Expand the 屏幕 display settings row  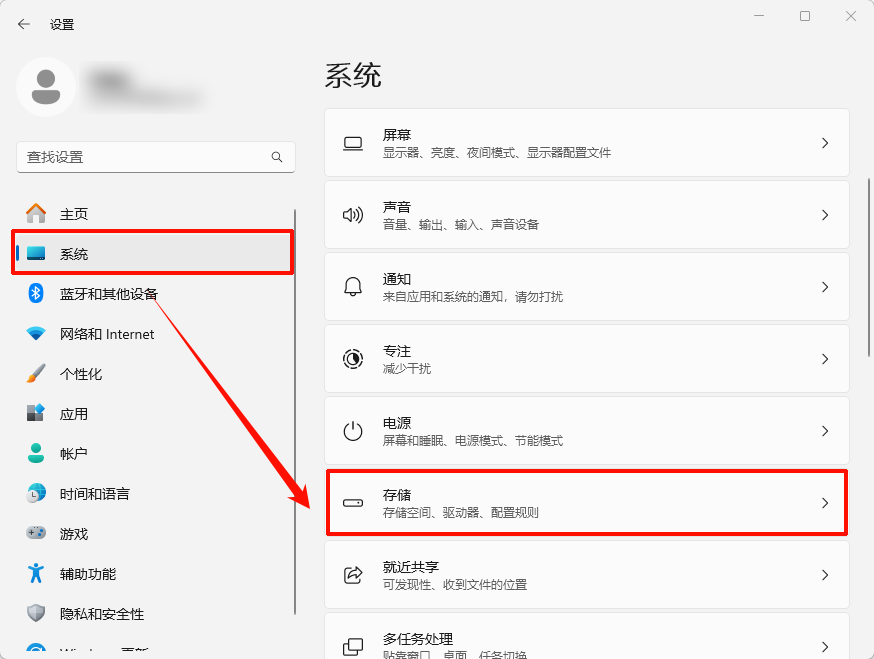pyautogui.click(x=586, y=142)
